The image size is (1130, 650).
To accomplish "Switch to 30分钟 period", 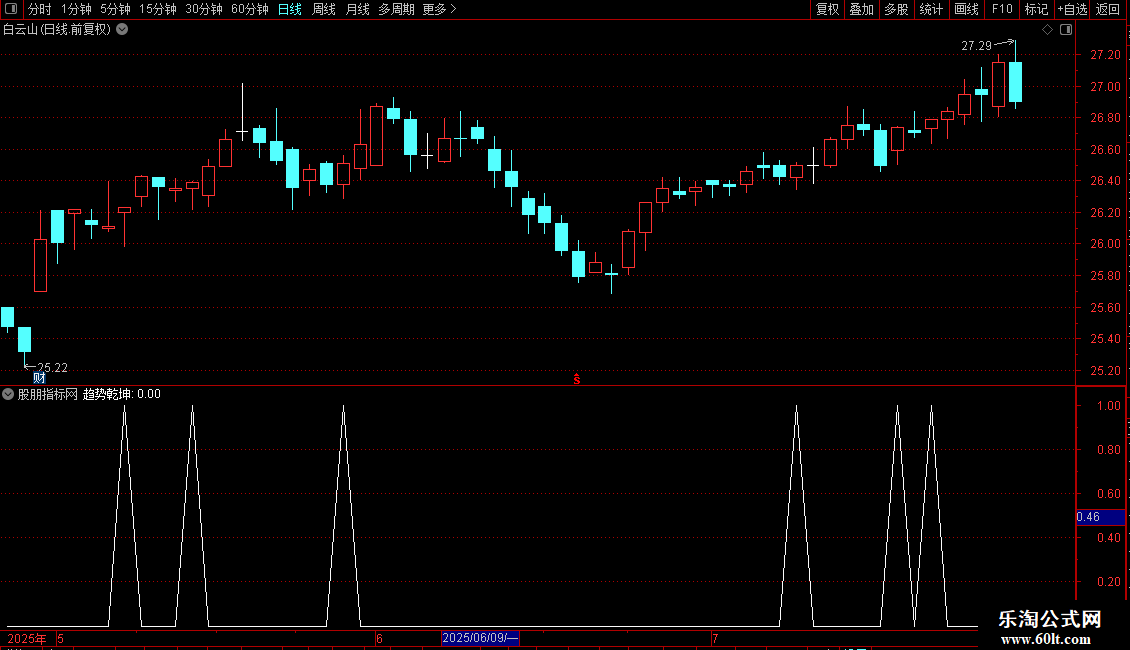I will (x=204, y=9).
